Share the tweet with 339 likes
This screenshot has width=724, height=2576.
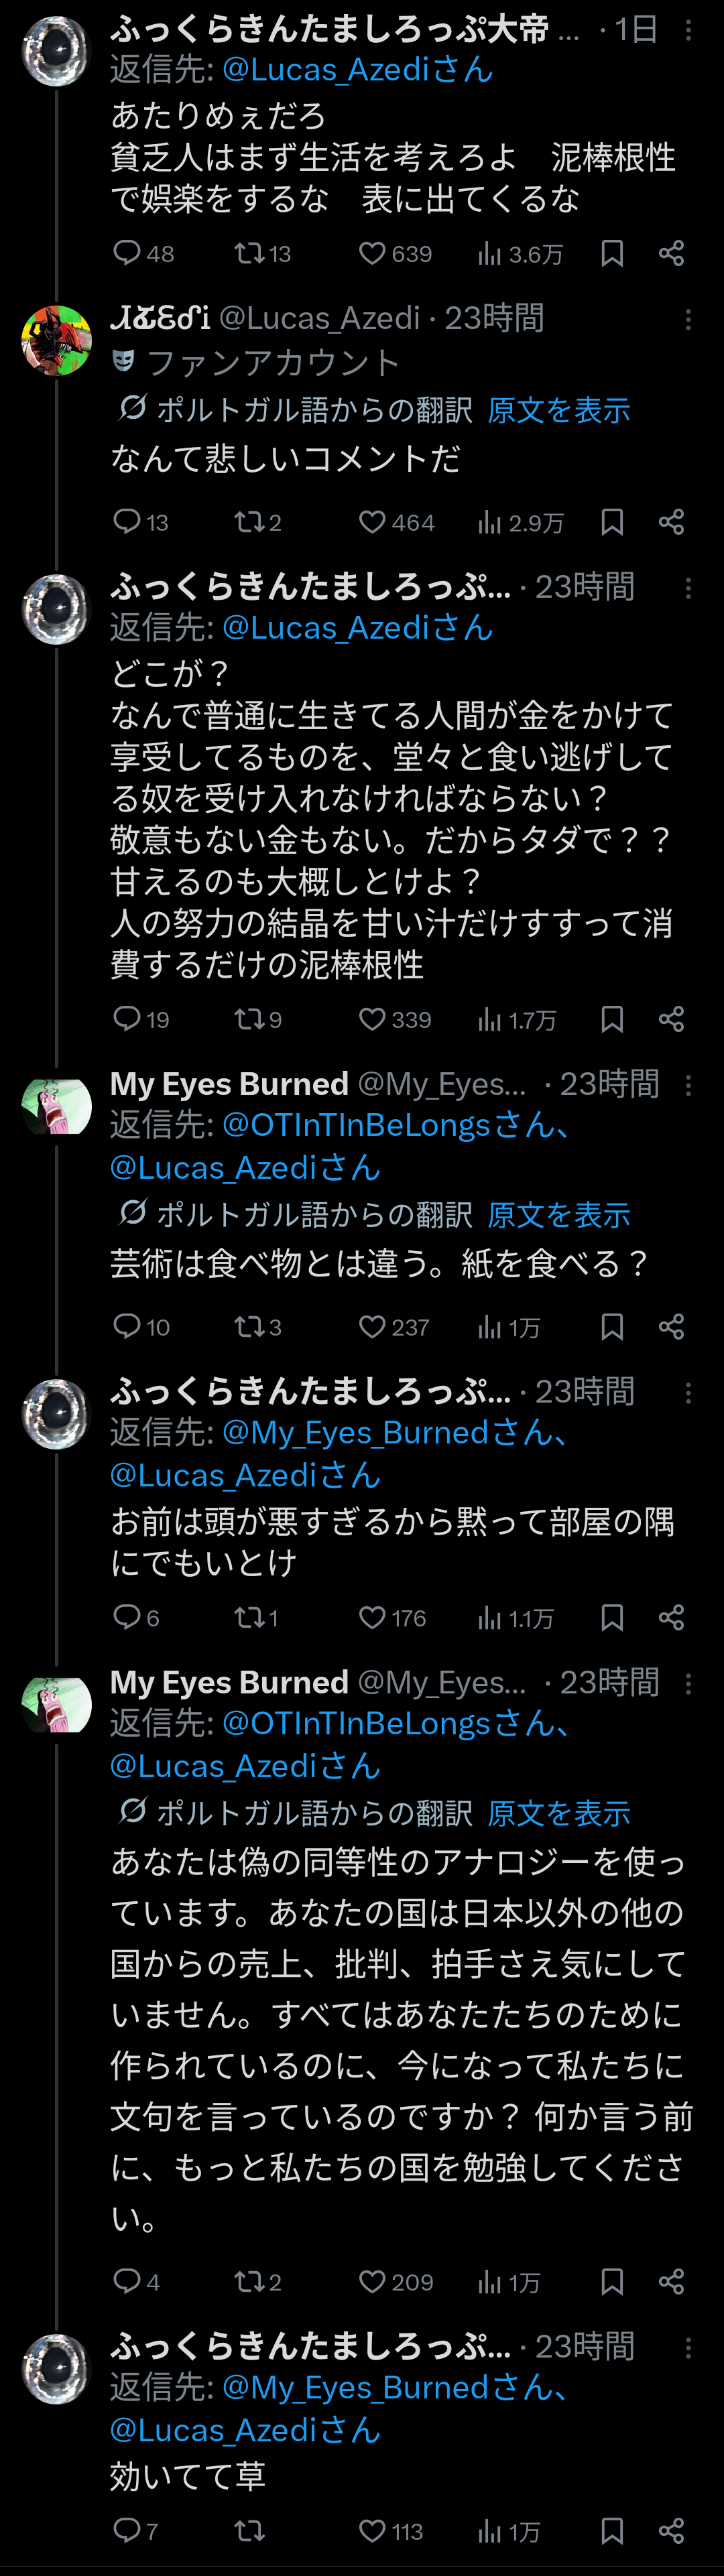(672, 1019)
